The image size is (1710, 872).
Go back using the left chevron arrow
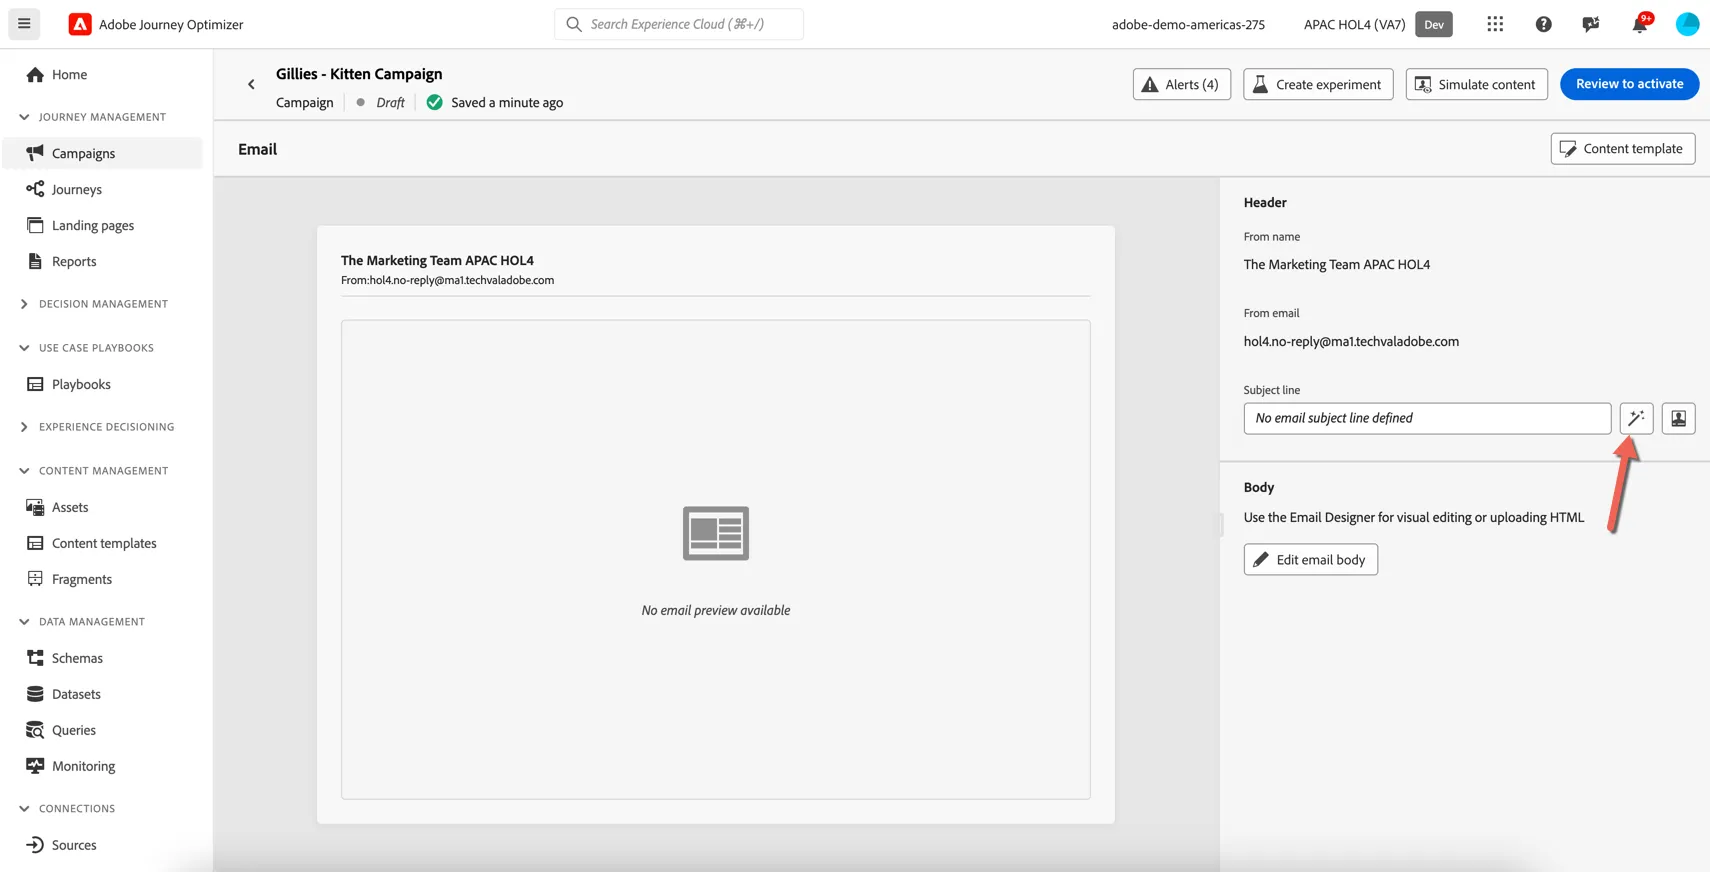[x=251, y=85]
